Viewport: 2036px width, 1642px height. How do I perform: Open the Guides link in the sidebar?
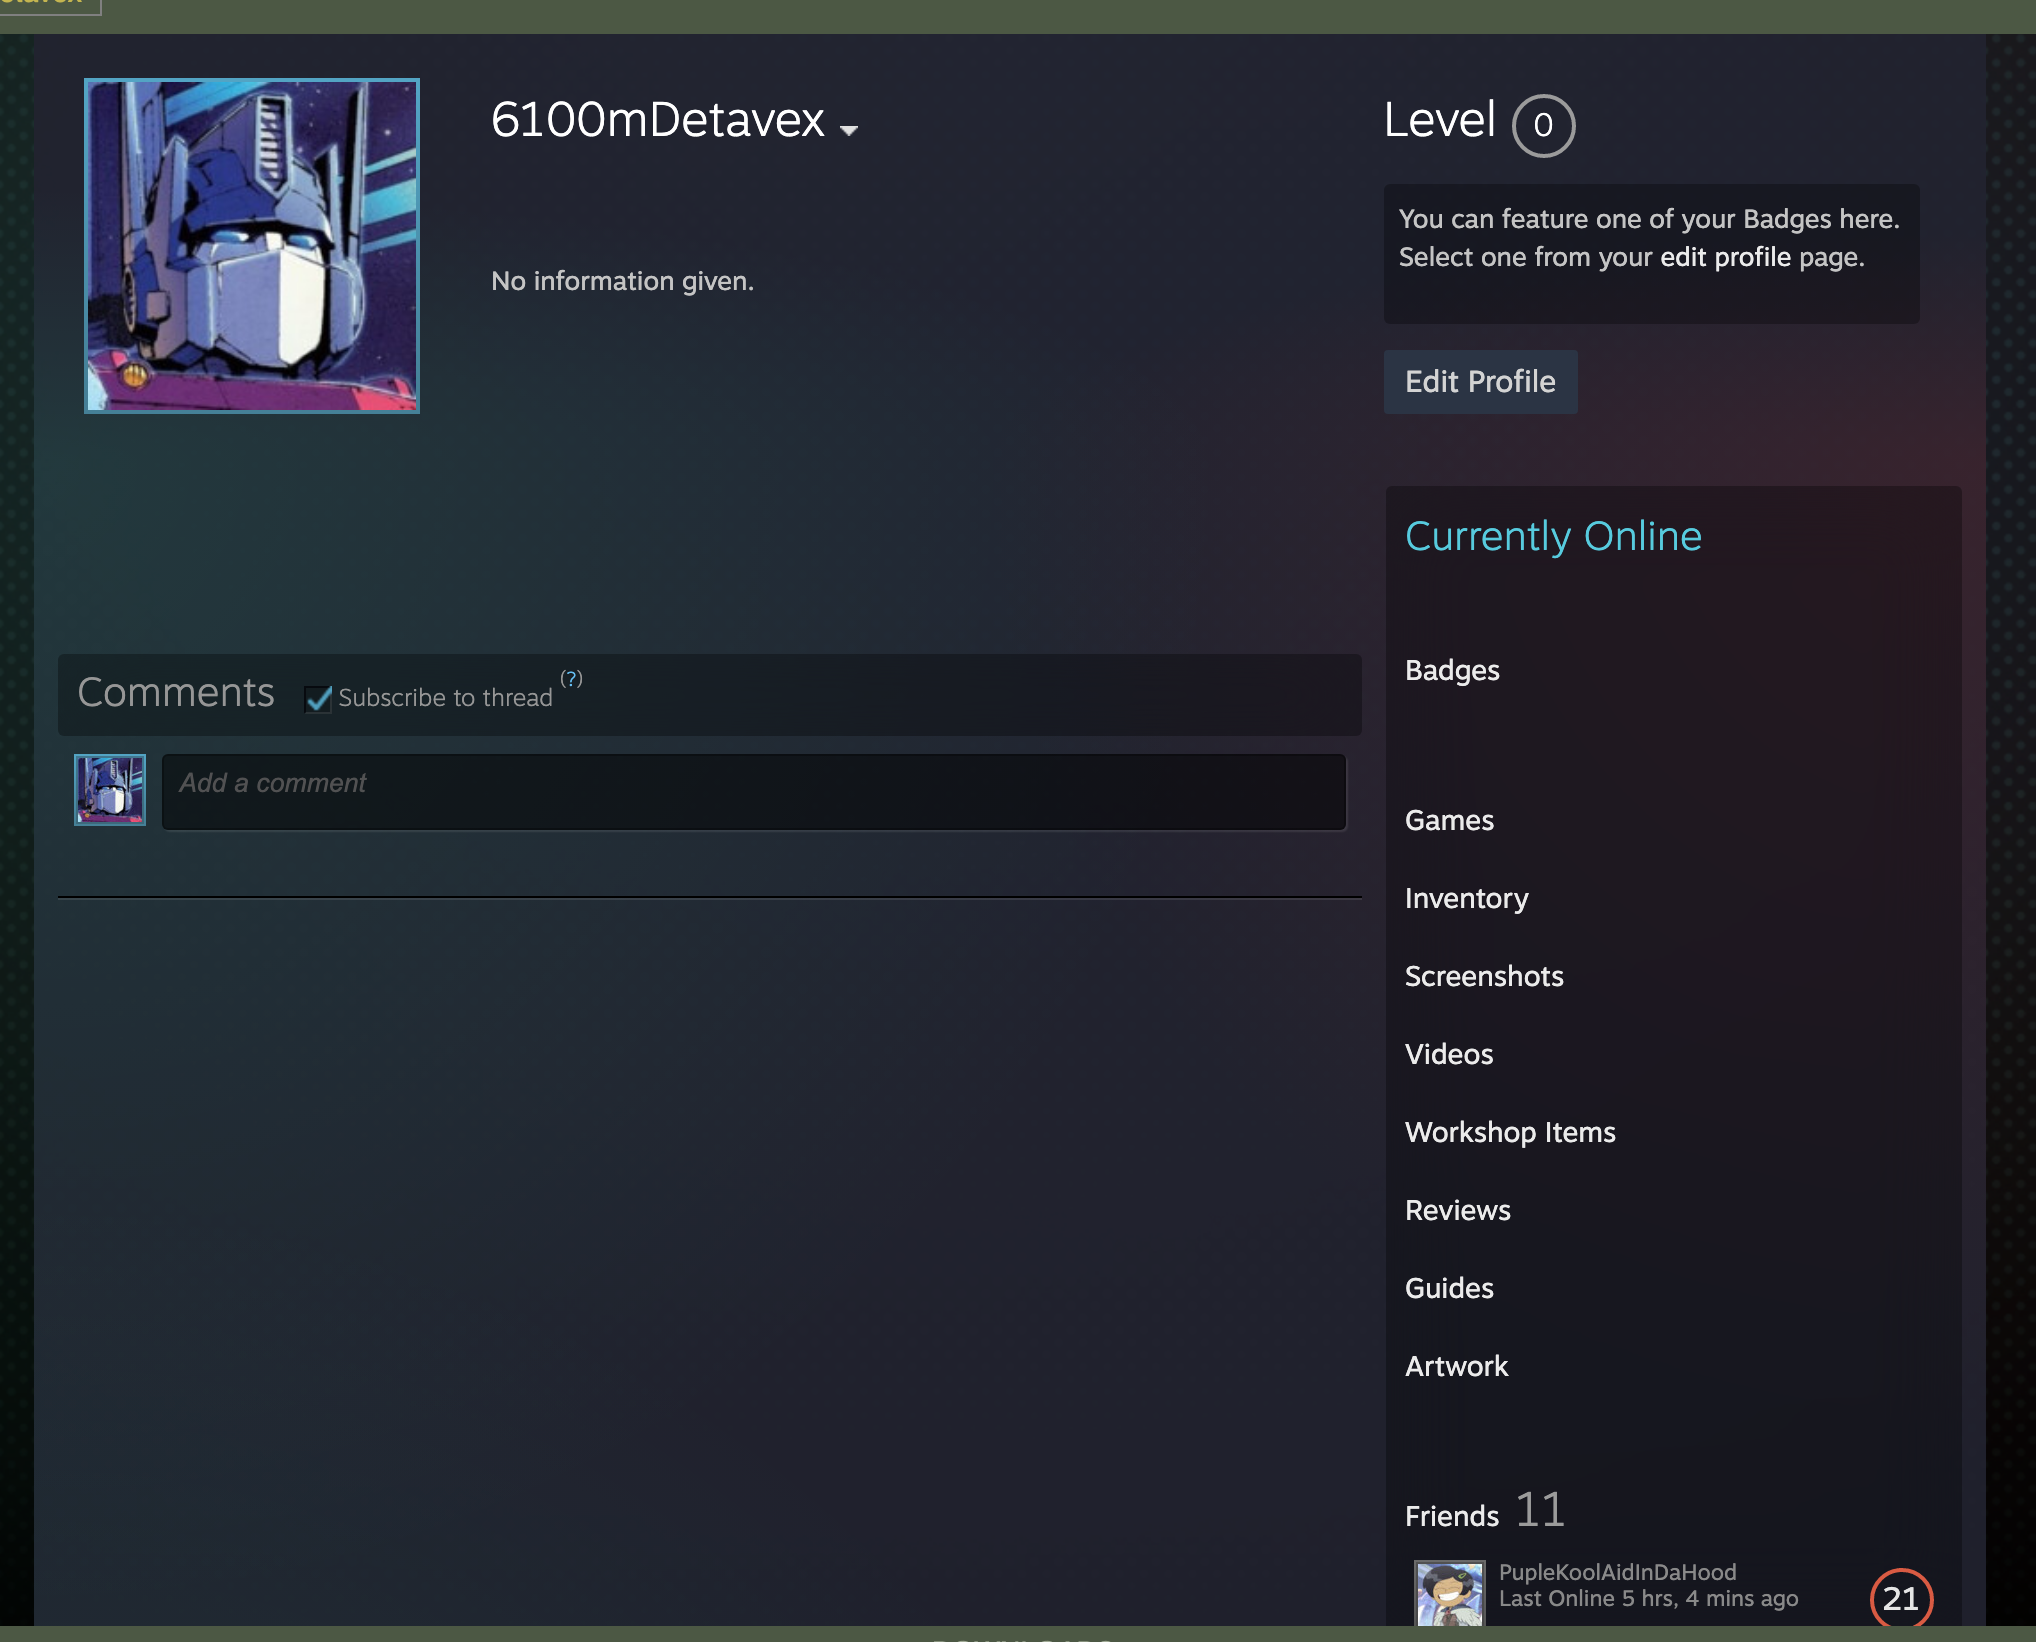[x=1449, y=1288]
